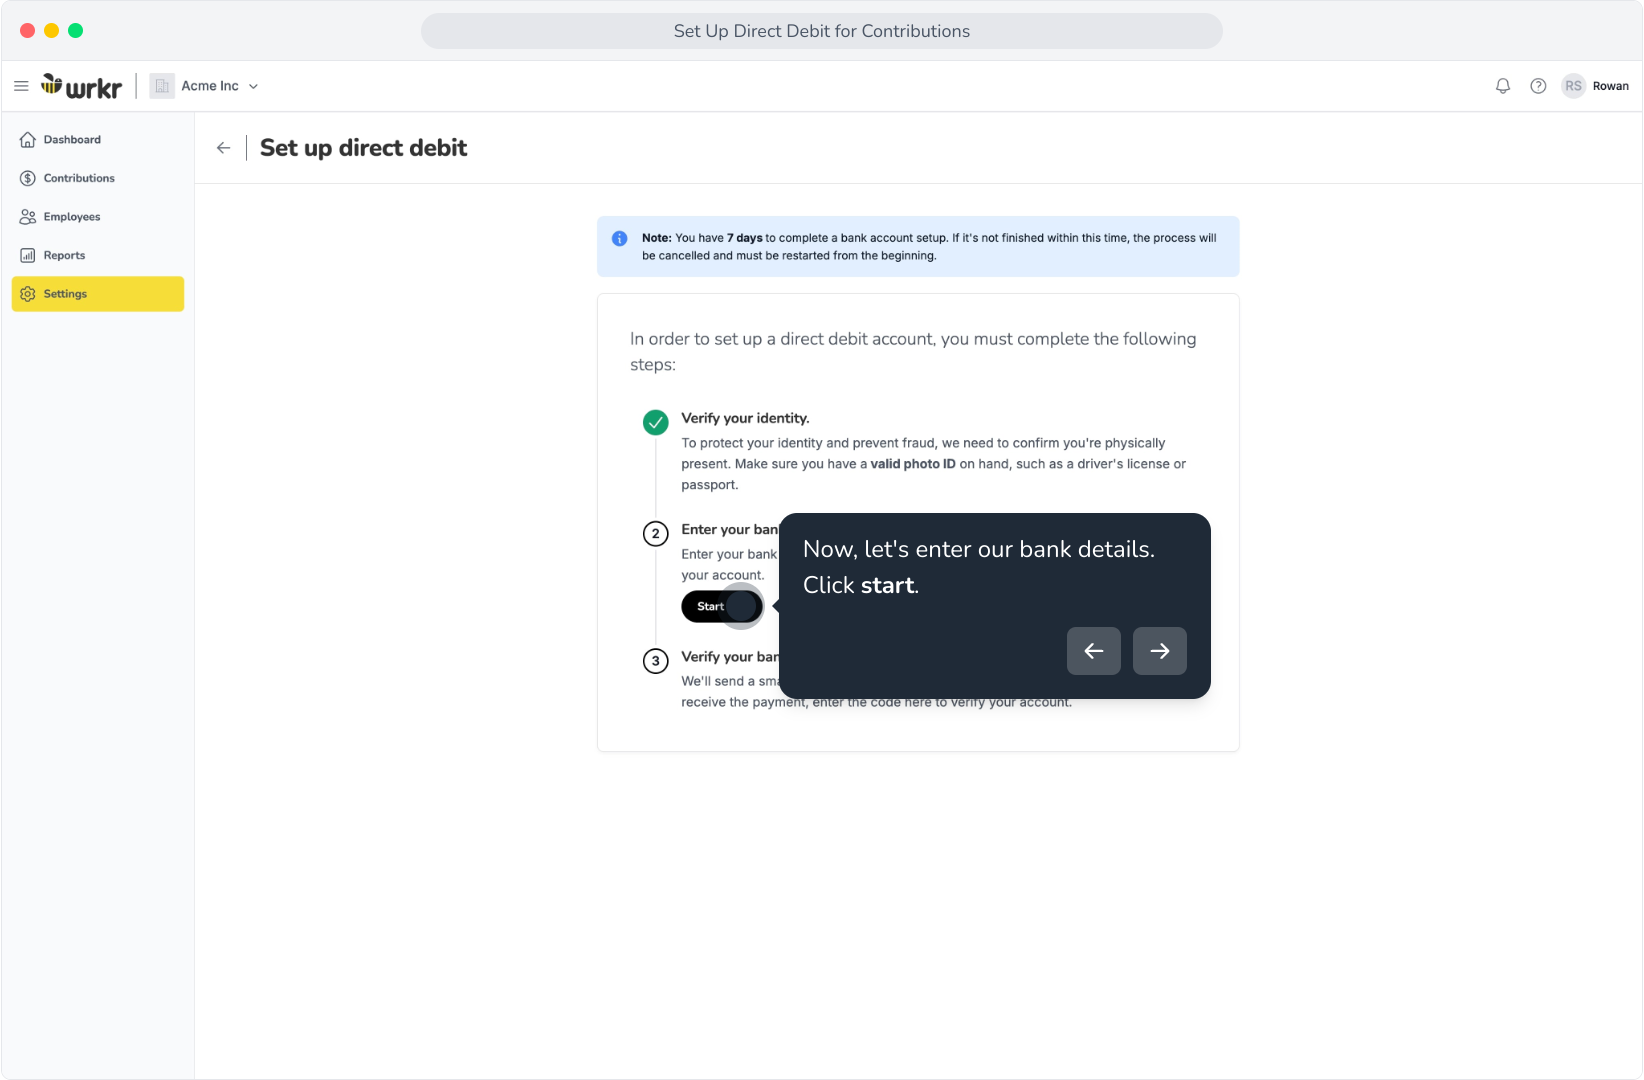Click the step 2 circle marker

(655, 533)
